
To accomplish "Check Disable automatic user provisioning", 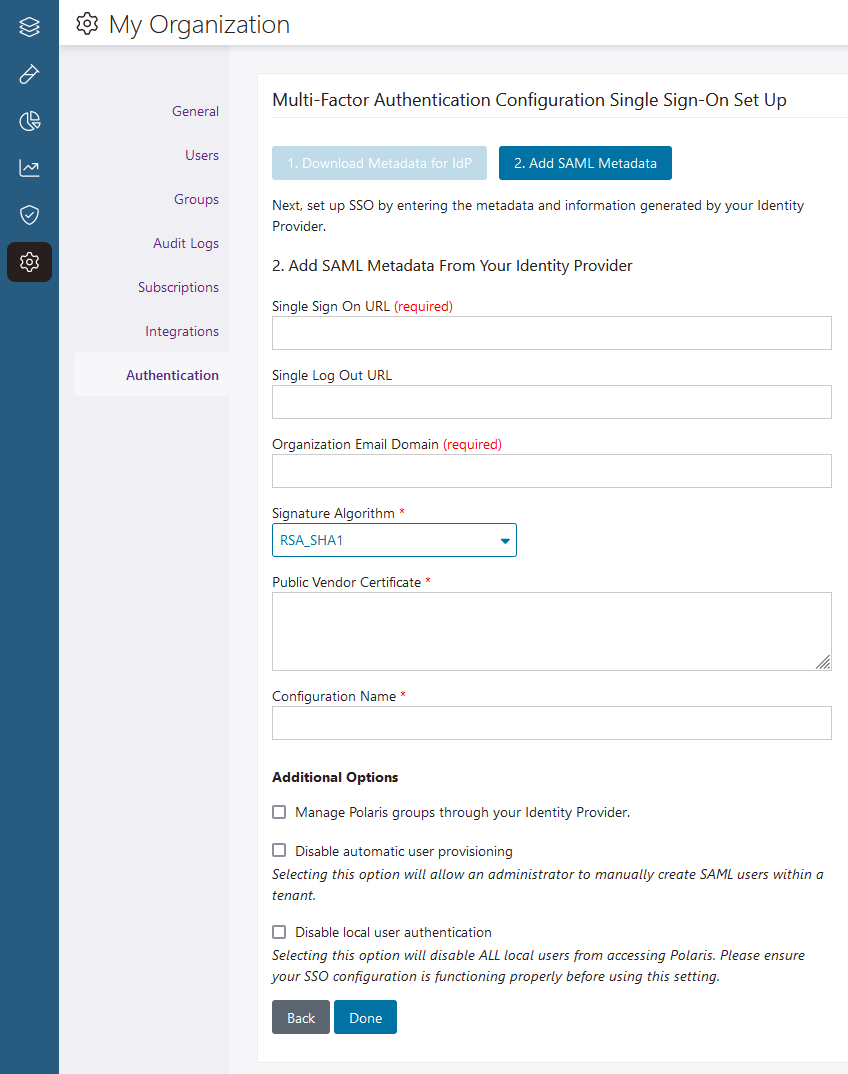I will click(x=279, y=850).
